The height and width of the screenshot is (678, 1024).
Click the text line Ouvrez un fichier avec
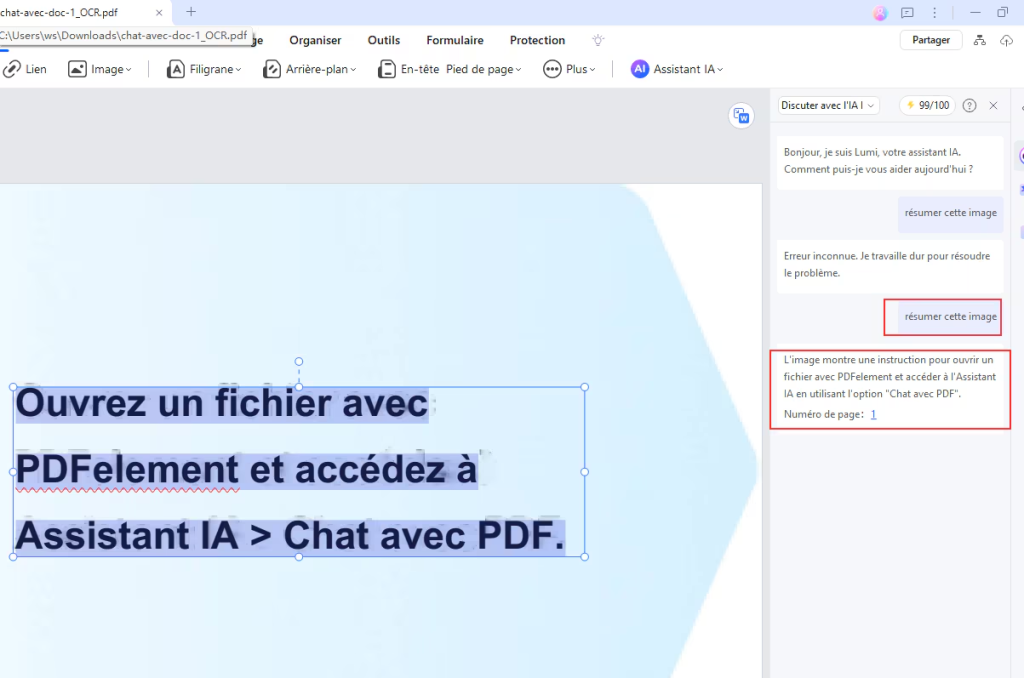(x=222, y=404)
